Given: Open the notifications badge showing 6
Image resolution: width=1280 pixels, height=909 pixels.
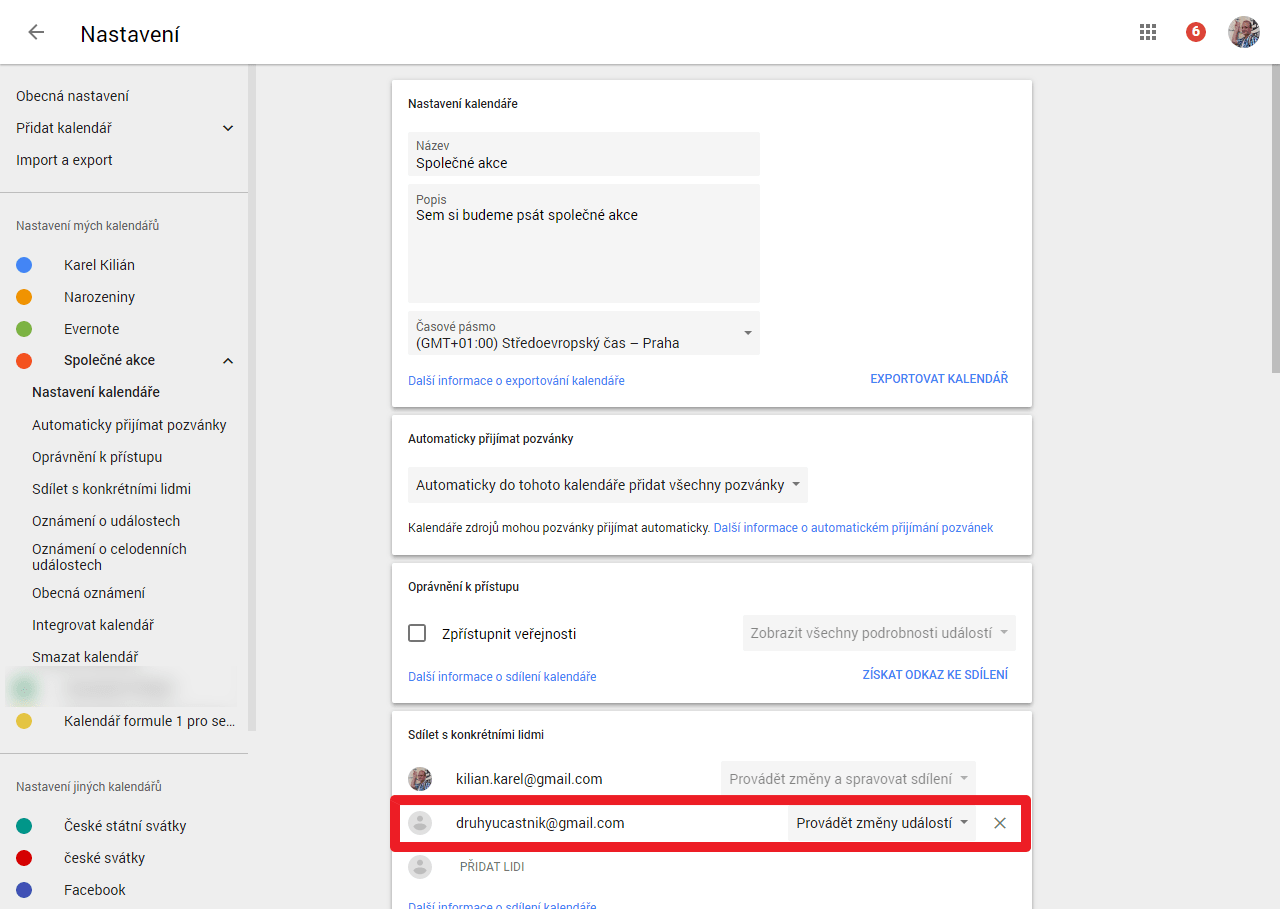Looking at the screenshot, I should point(1196,32).
